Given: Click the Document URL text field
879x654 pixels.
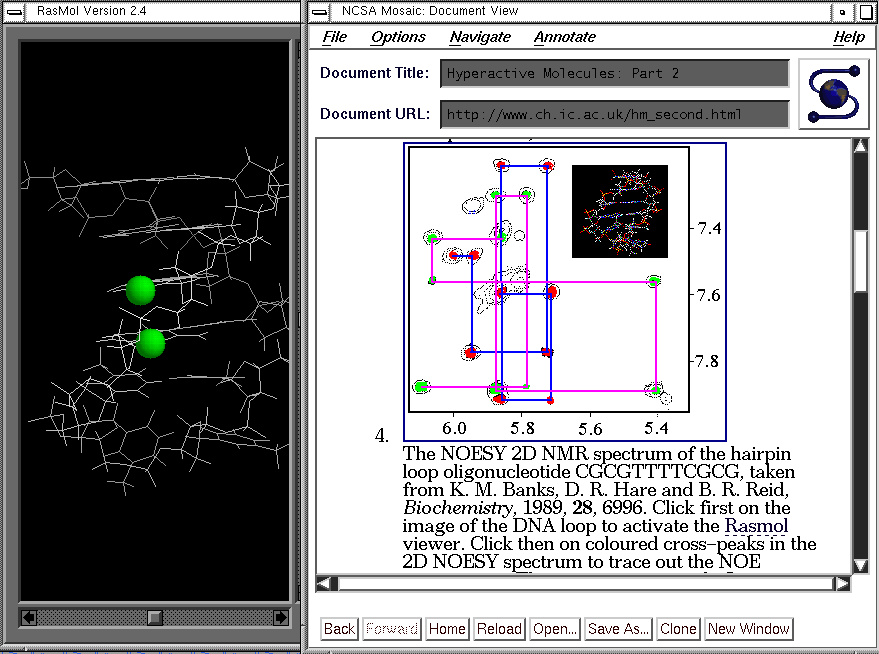Looking at the screenshot, I should pos(614,114).
